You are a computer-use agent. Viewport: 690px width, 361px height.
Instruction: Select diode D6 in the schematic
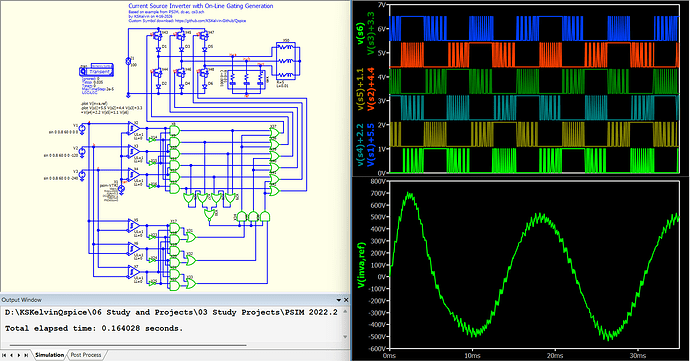tap(204, 86)
